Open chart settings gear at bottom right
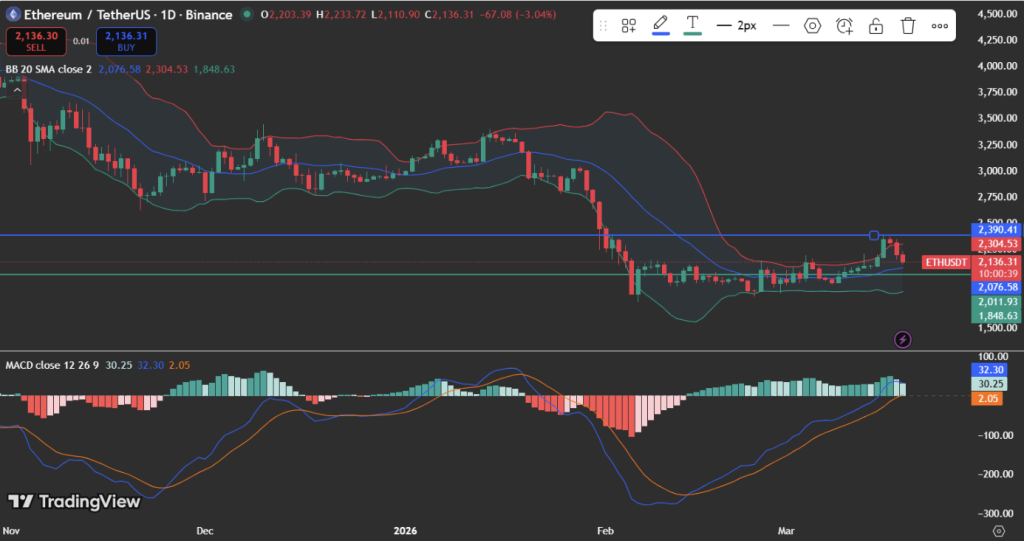The image size is (1024, 541). tap(997, 530)
